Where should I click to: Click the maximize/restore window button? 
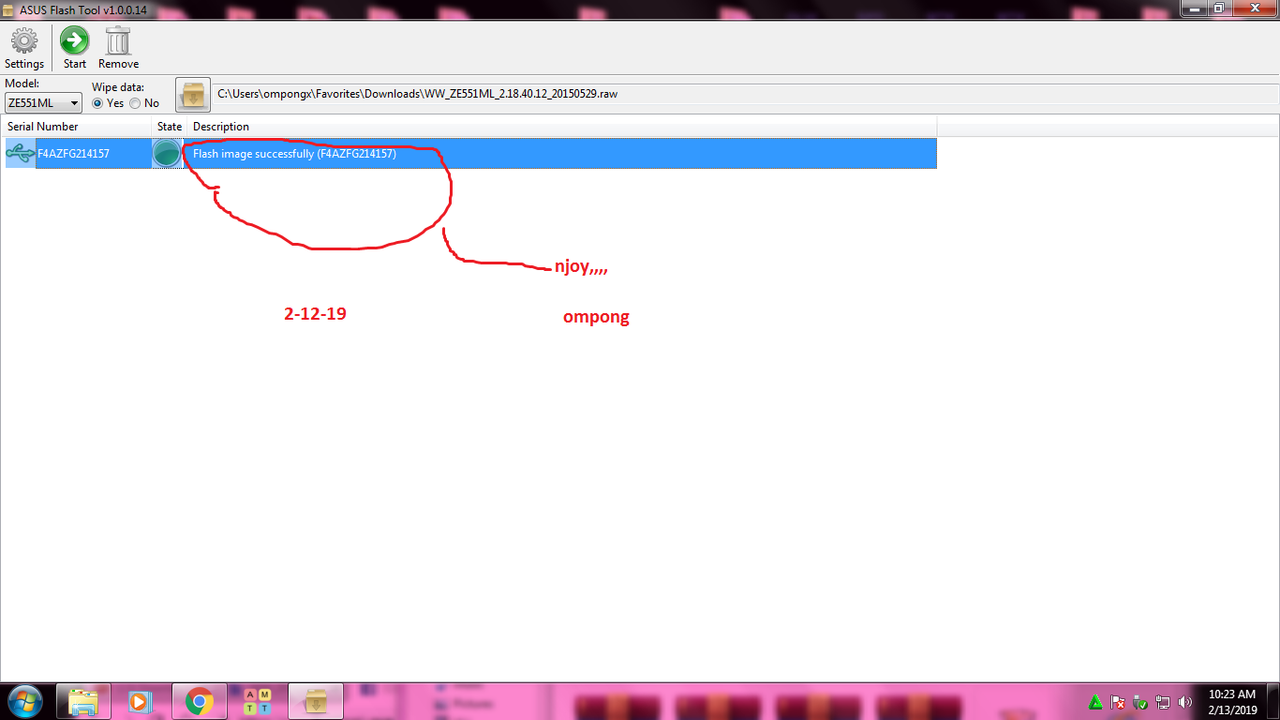1220,8
